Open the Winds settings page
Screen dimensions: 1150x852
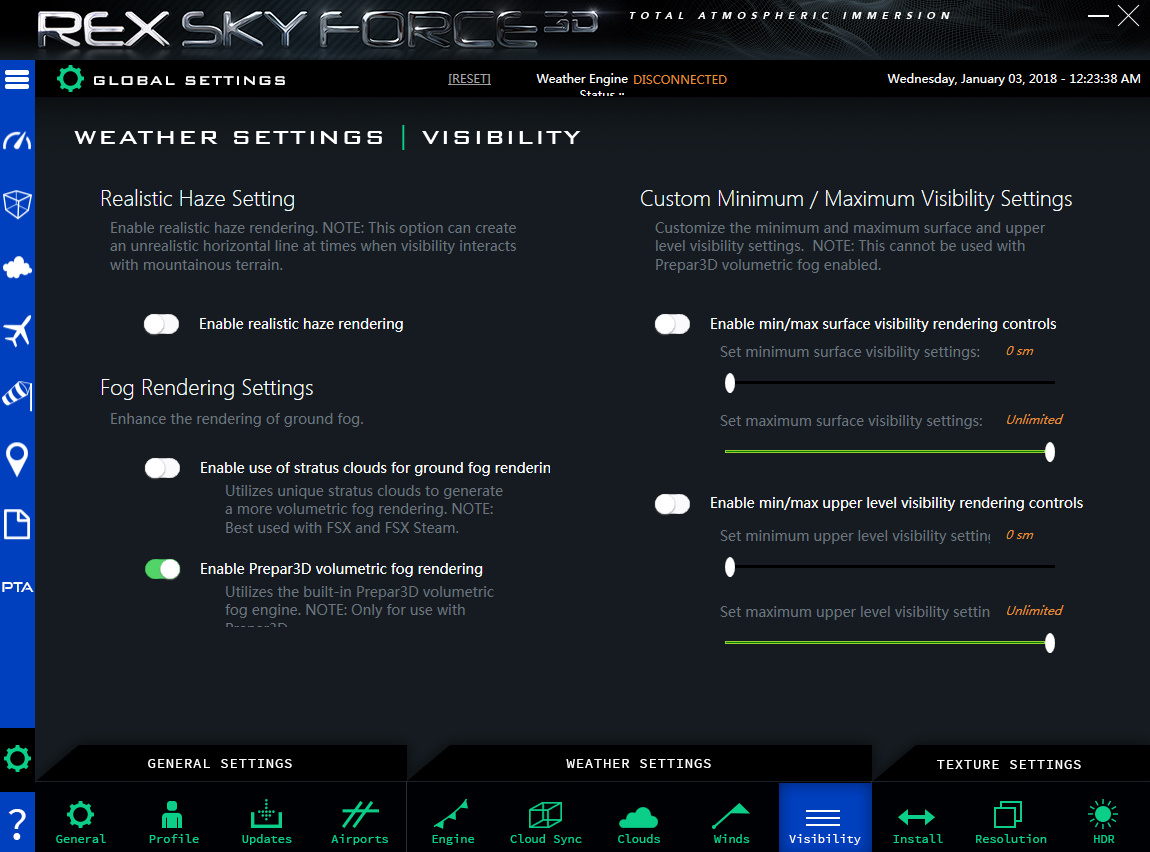[731, 822]
